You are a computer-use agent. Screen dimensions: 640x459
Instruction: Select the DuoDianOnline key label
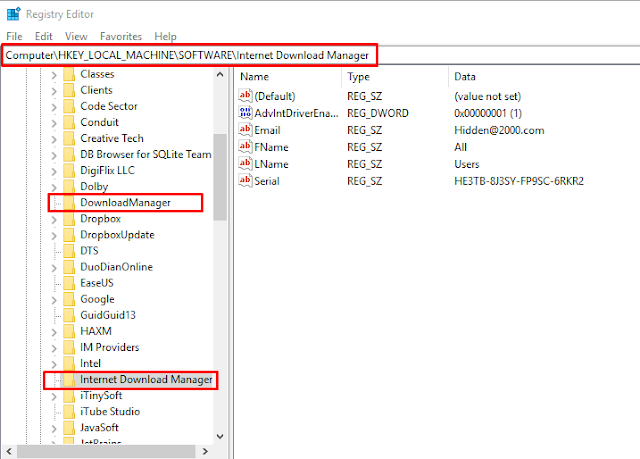[116, 267]
